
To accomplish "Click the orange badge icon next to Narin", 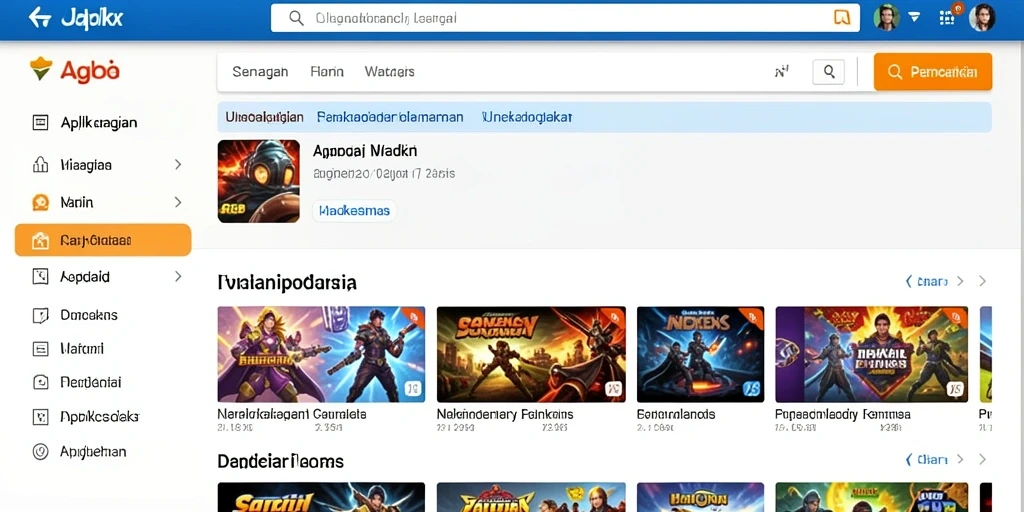I will 40,202.
